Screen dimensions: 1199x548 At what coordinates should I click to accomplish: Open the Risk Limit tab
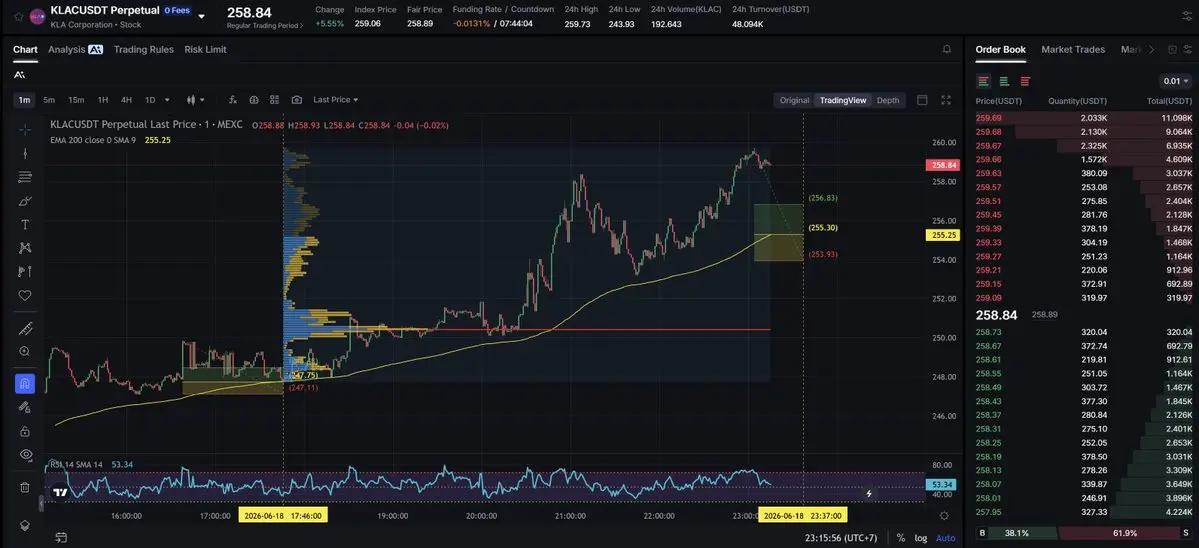click(205, 50)
